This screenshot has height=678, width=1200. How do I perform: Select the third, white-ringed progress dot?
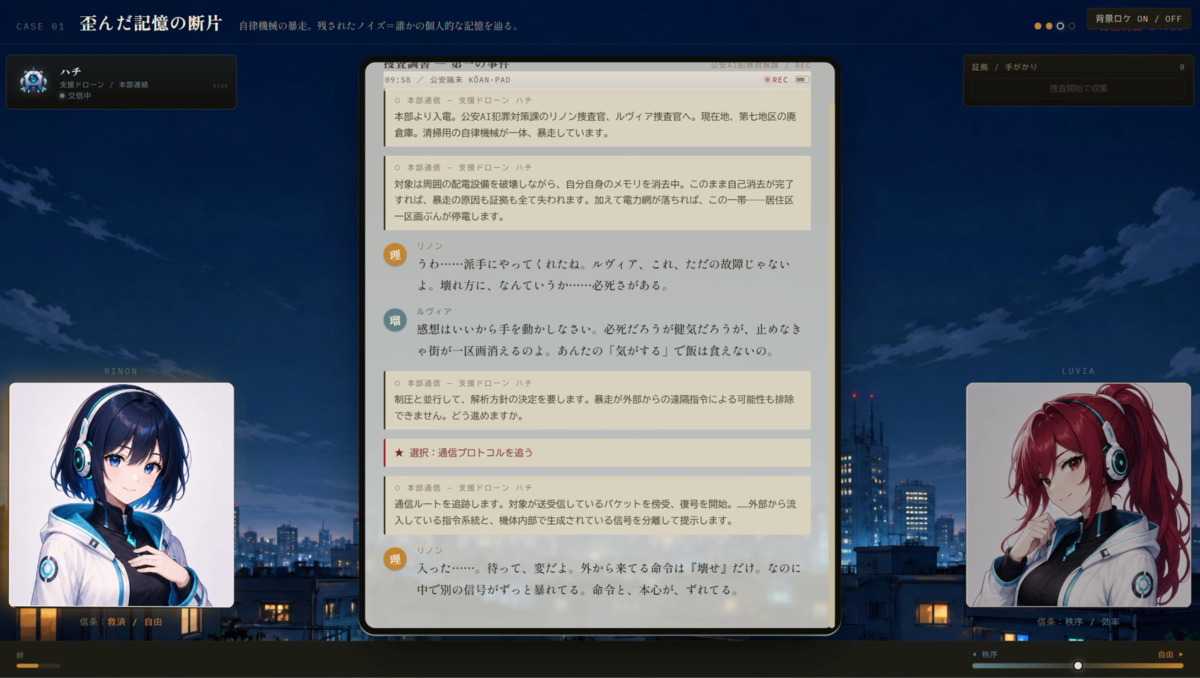[x=1060, y=26]
